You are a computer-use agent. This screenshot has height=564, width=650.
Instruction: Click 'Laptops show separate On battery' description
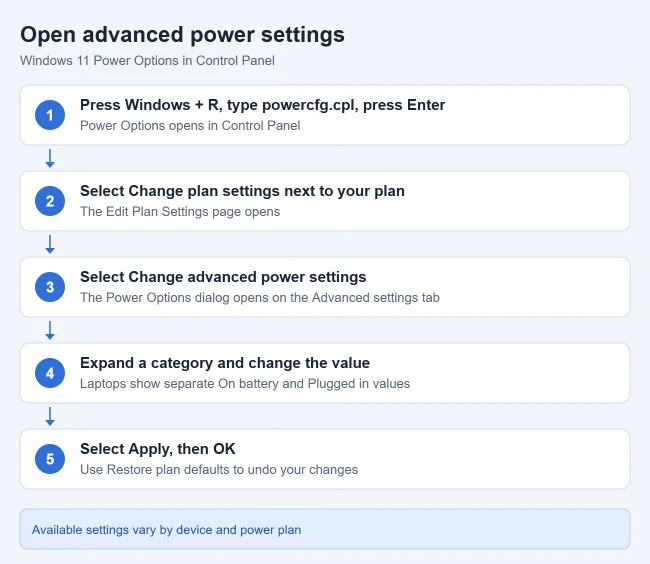pos(245,384)
